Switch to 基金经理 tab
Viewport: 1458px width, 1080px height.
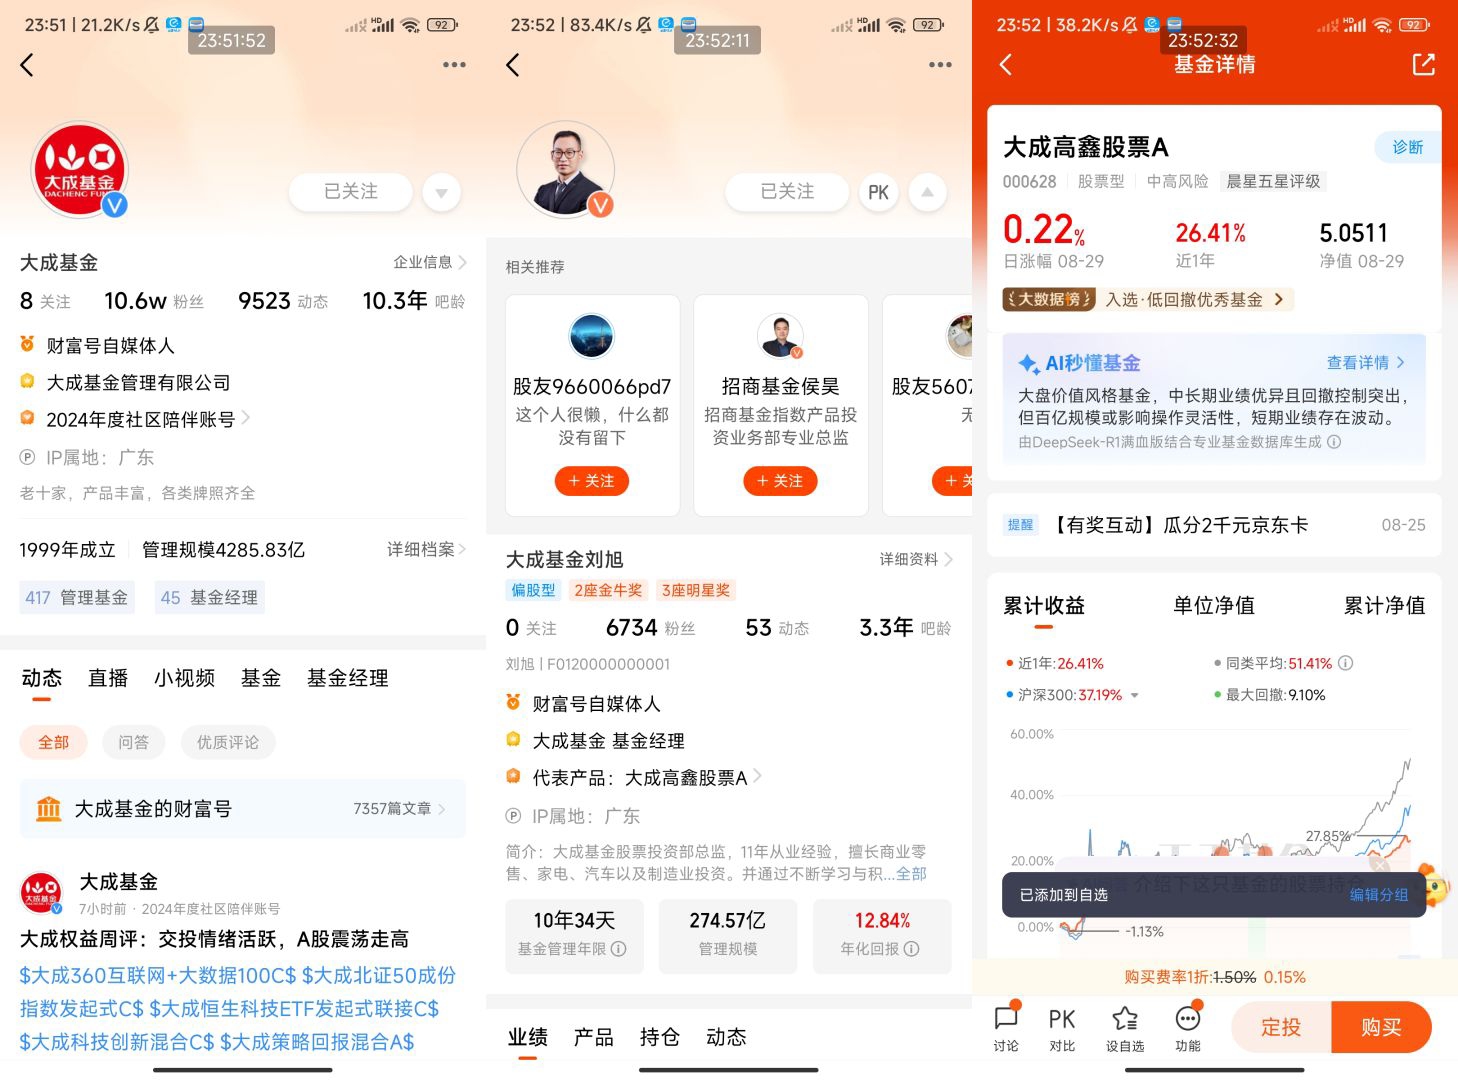coord(347,678)
